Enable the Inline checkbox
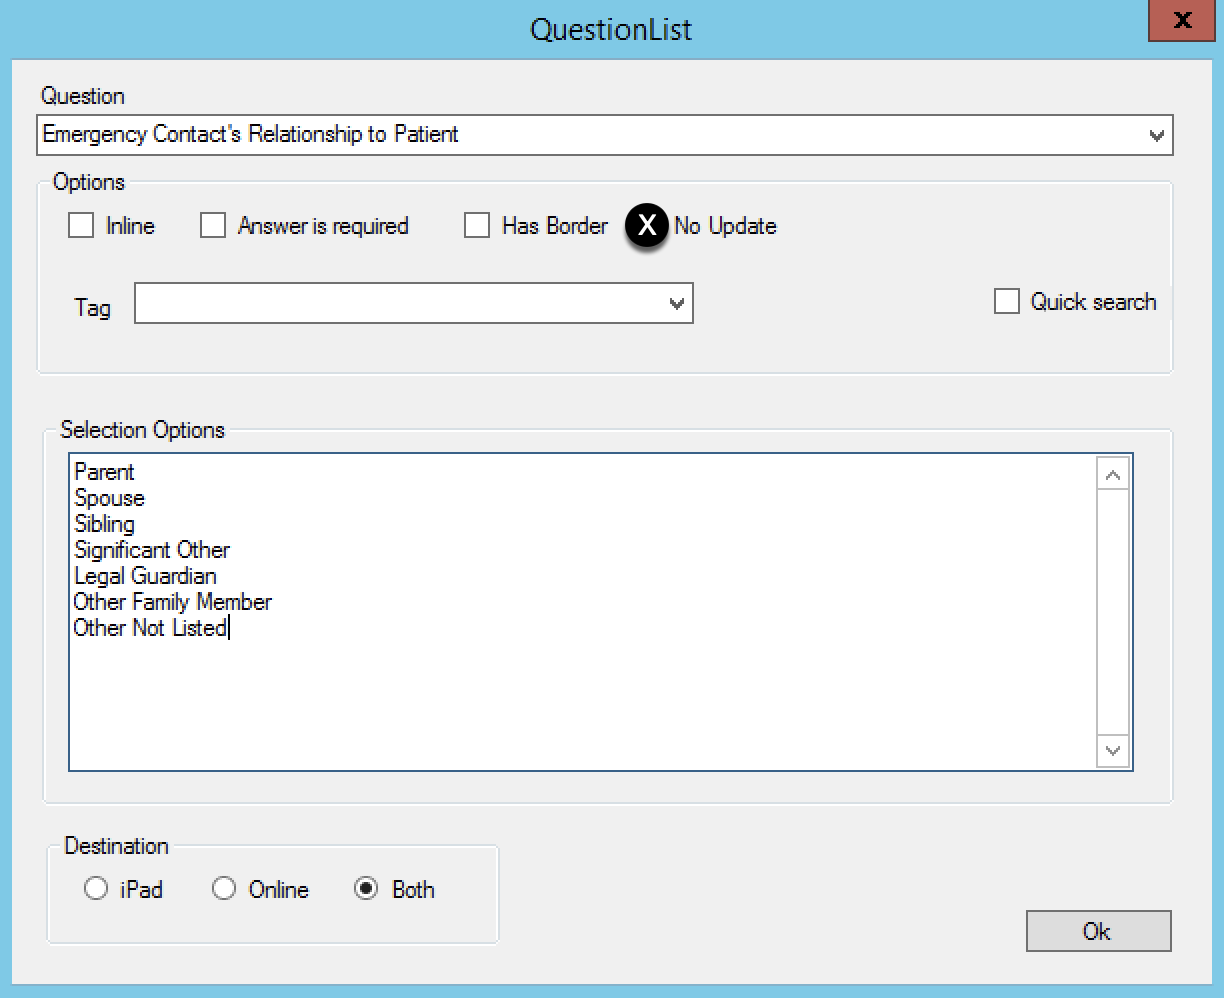Image resolution: width=1224 pixels, height=998 pixels. [81, 226]
